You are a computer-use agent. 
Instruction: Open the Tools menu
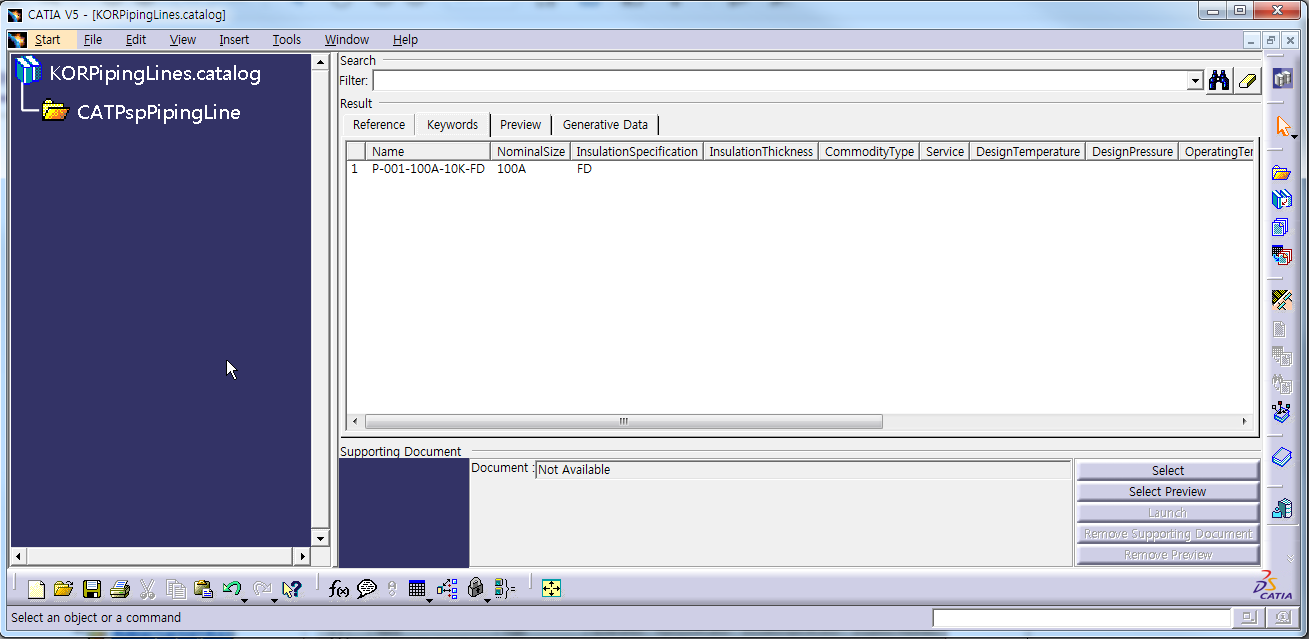pyautogui.click(x=287, y=40)
